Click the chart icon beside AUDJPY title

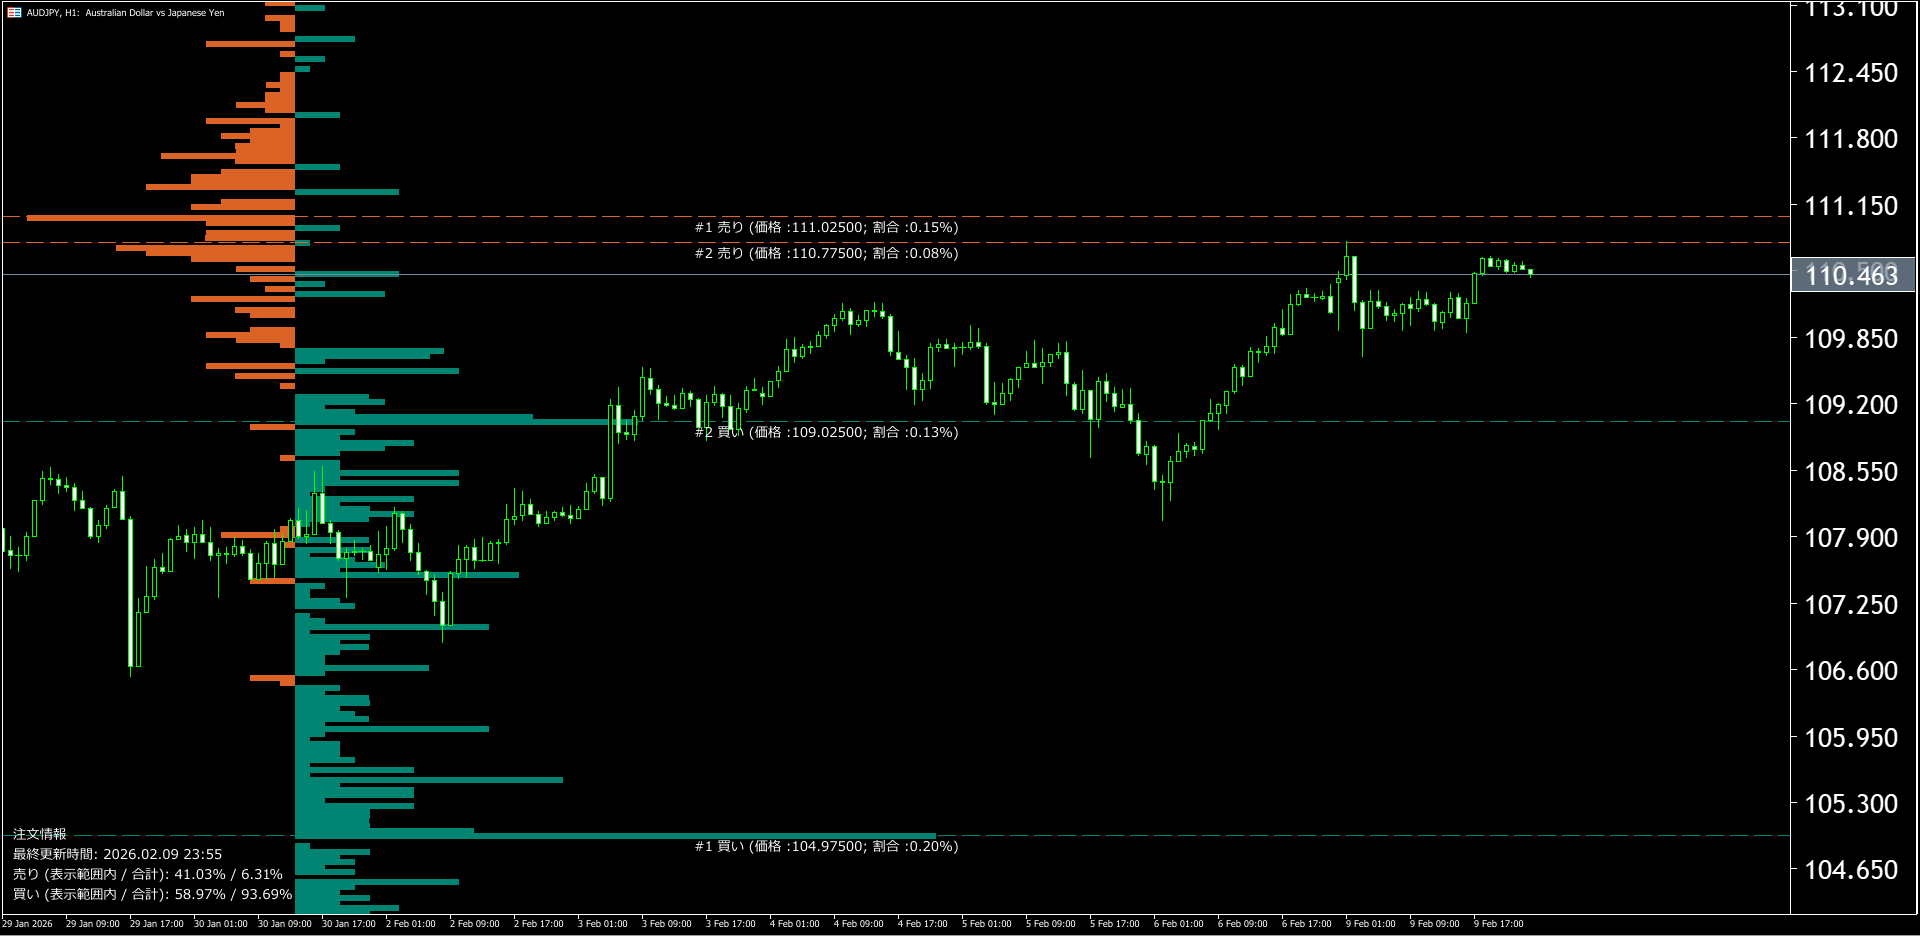pyautogui.click(x=14, y=13)
